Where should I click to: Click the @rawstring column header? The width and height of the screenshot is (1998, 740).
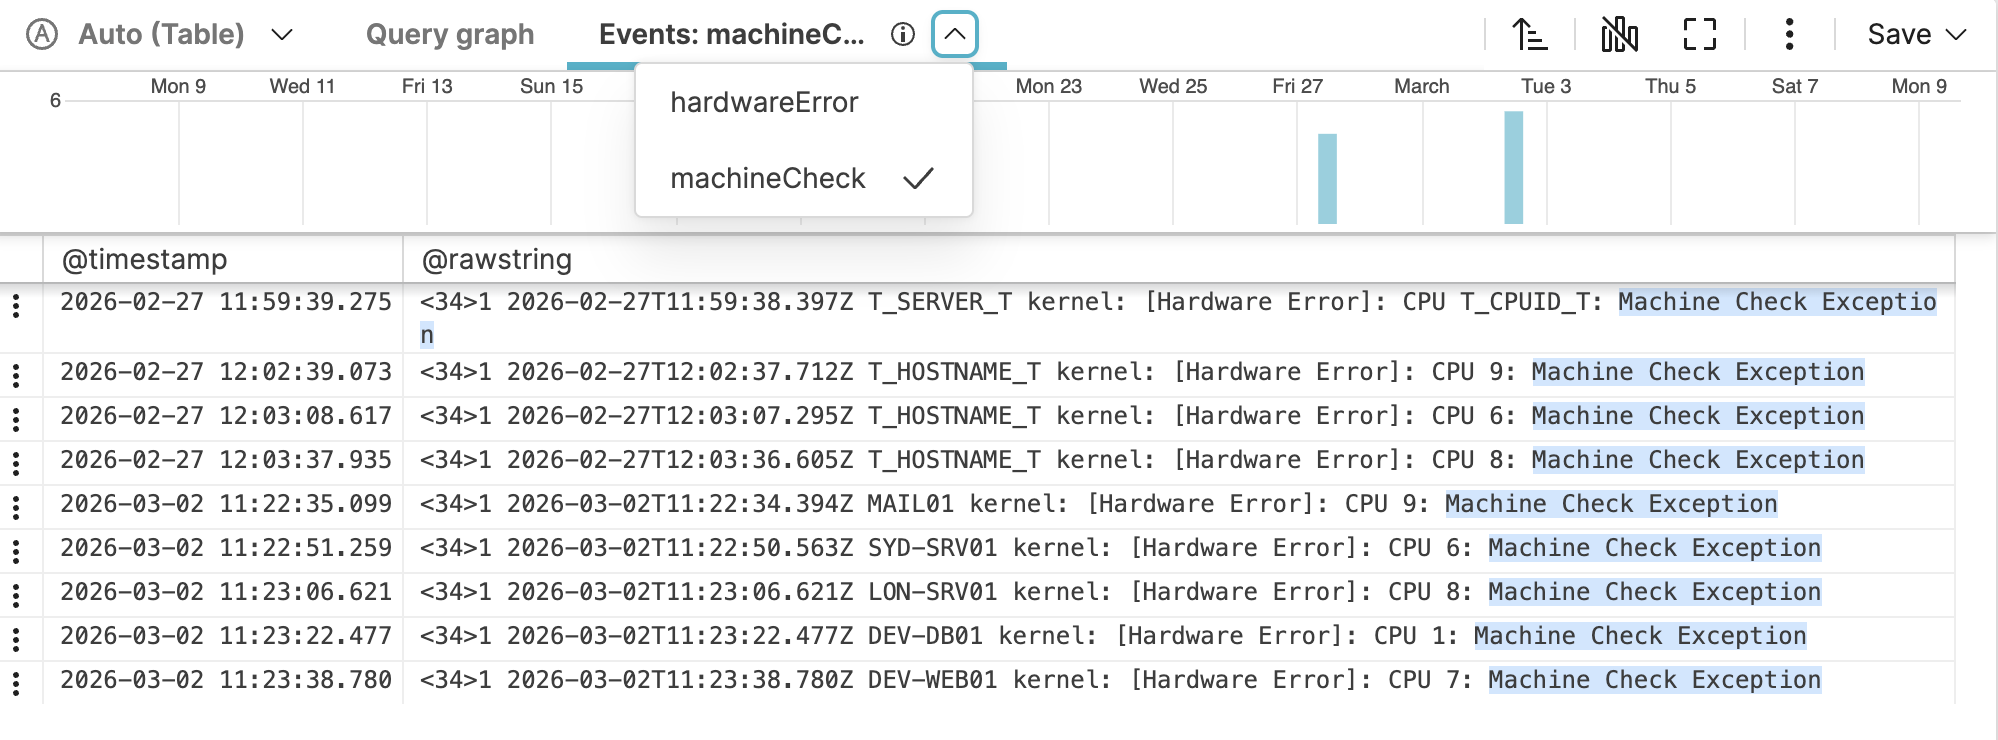click(497, 260)
